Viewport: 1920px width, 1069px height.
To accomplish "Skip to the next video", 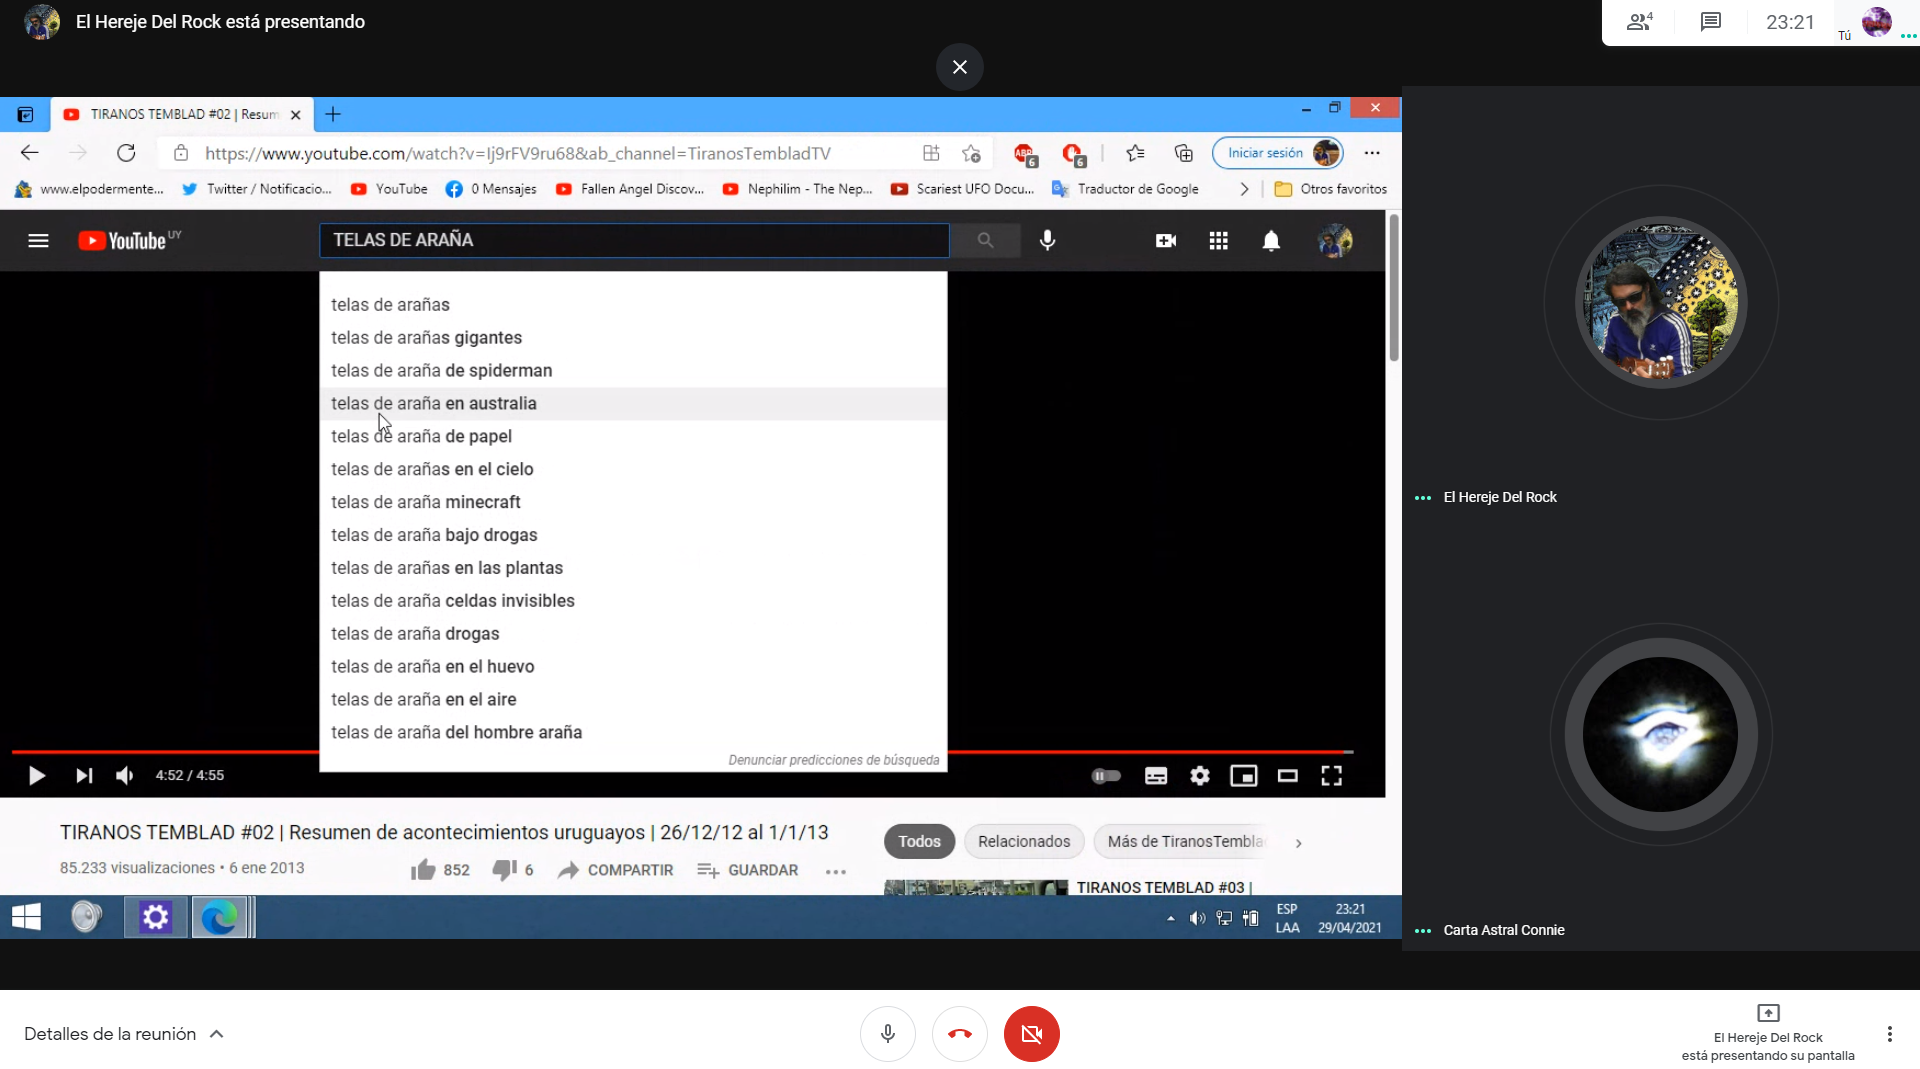I will click(84, 776).
